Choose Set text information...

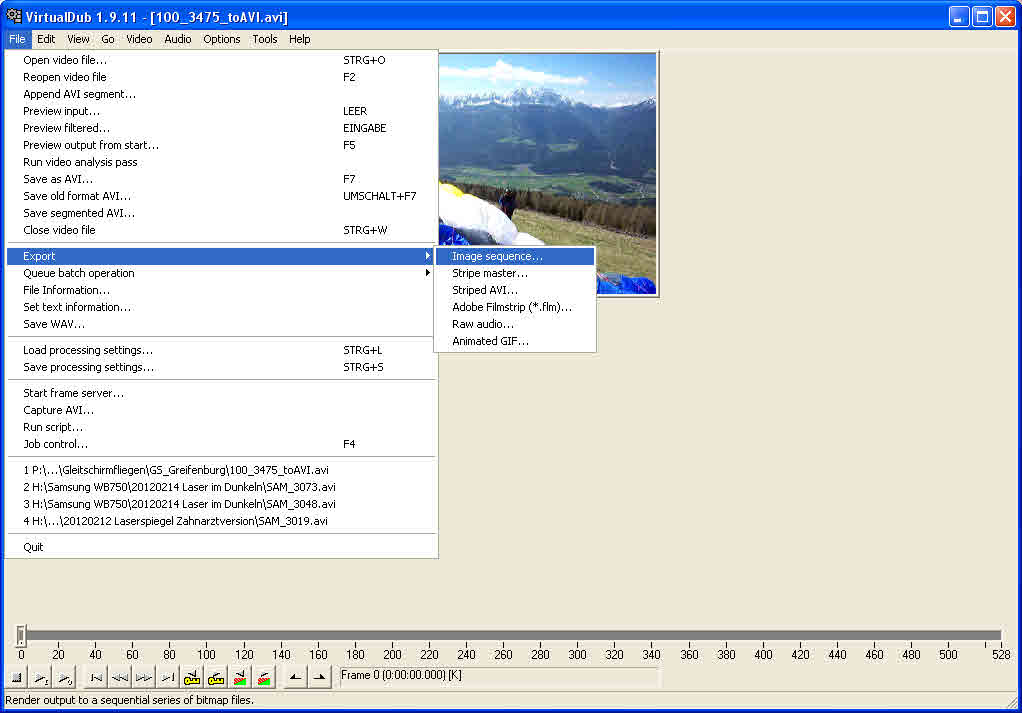(220, 307)
